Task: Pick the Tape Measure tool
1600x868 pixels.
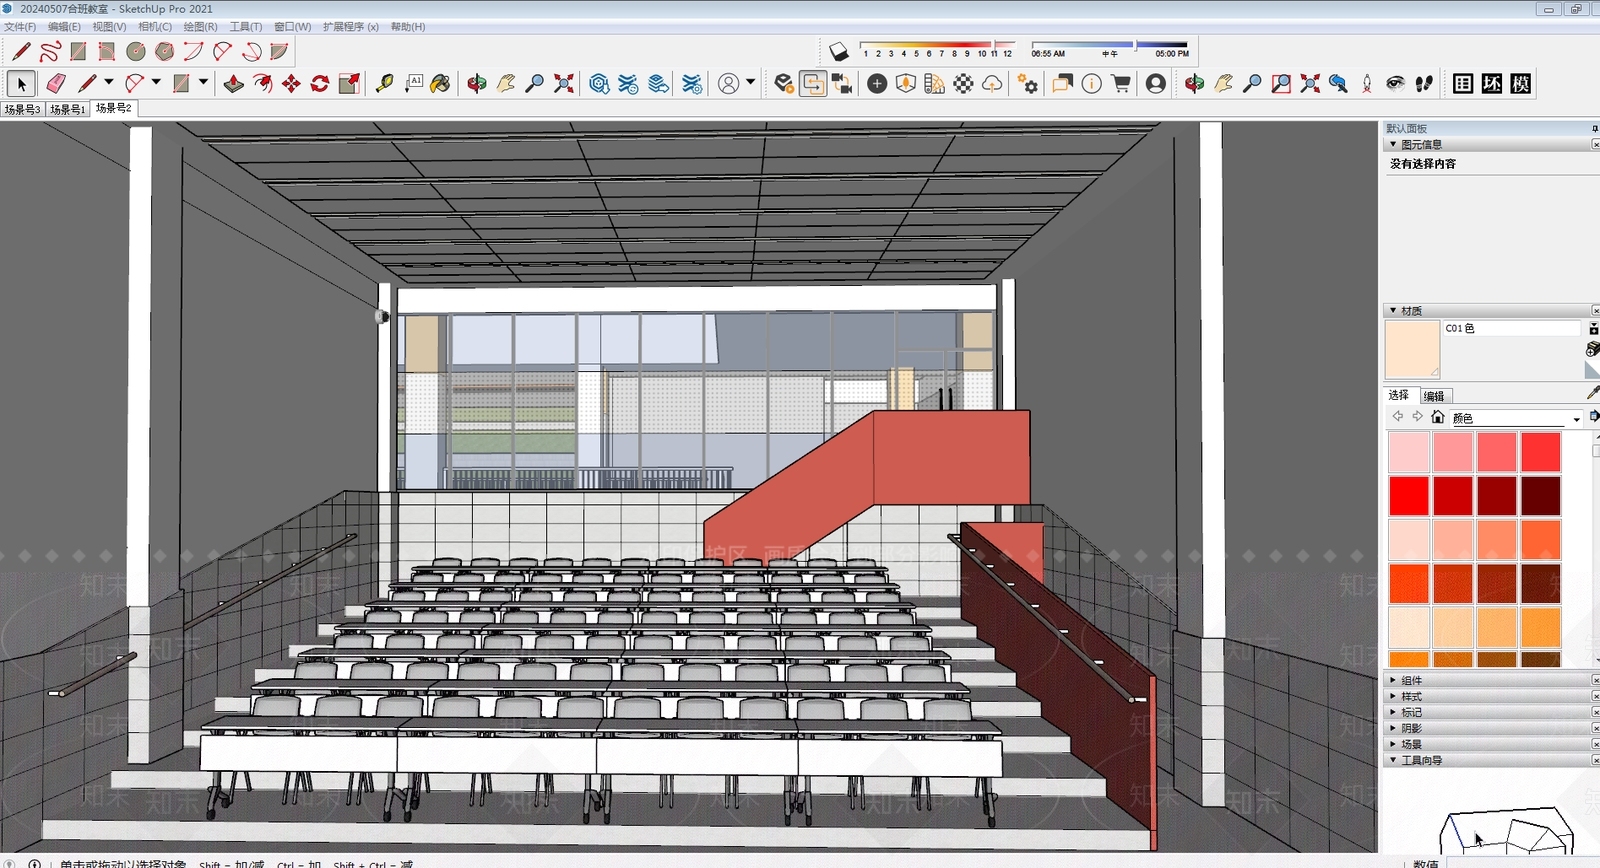Action: click(384, 84)
